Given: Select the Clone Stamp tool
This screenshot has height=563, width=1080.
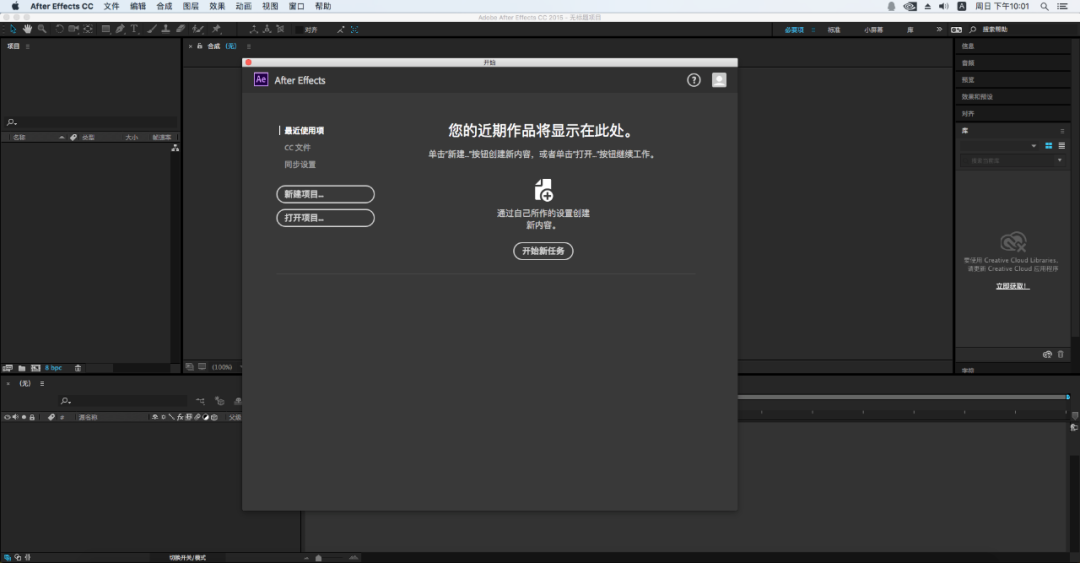Looking at the screenshot, I should click(x=166, y=29).
